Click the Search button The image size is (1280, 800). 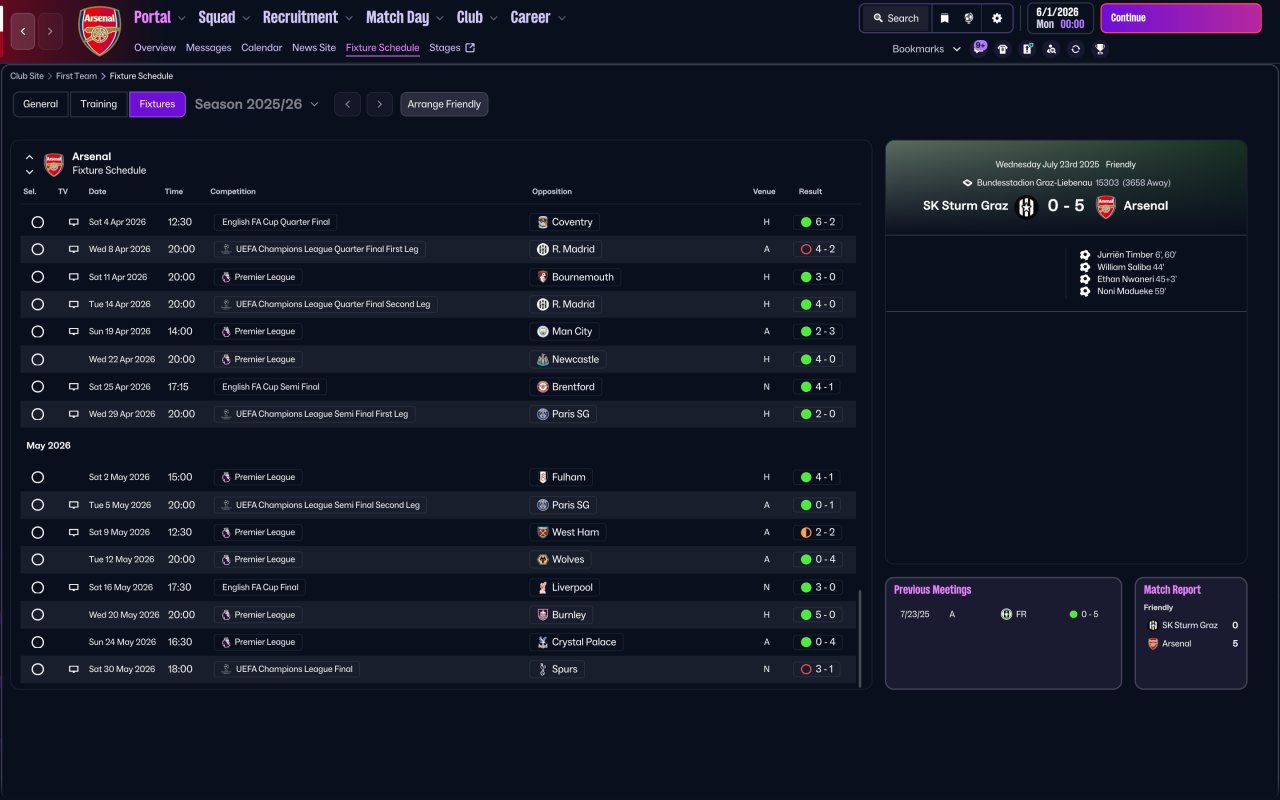(895, 18)
